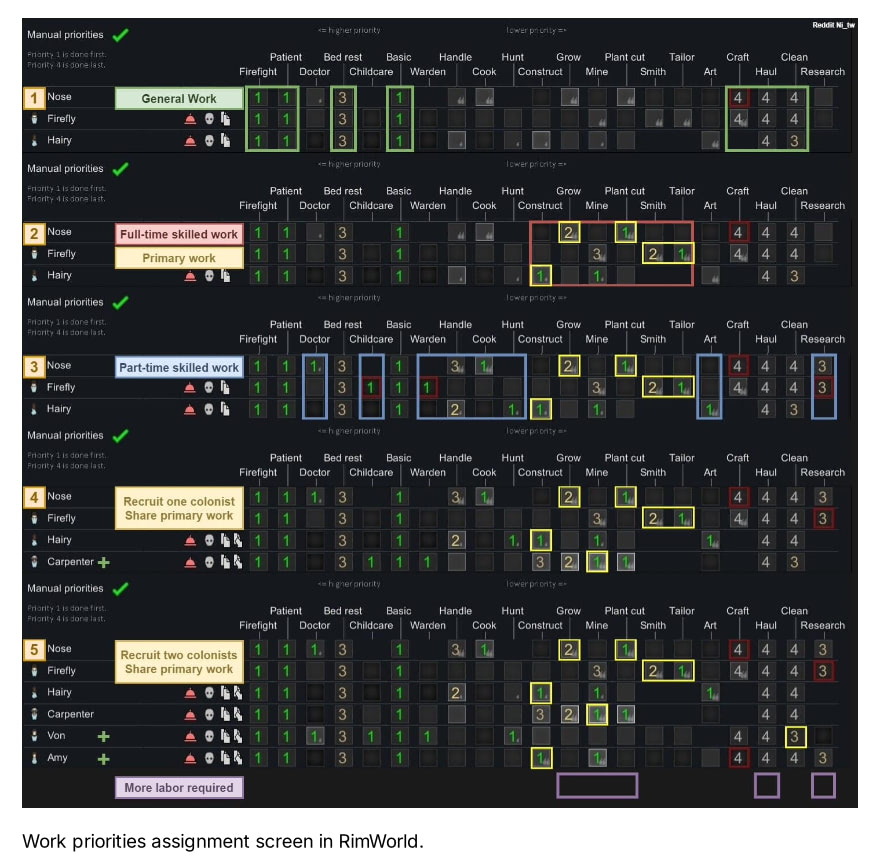Copy Firefly's priorities in panel 1
Viewport: 872px width, 860px height.
pos(225,118)
